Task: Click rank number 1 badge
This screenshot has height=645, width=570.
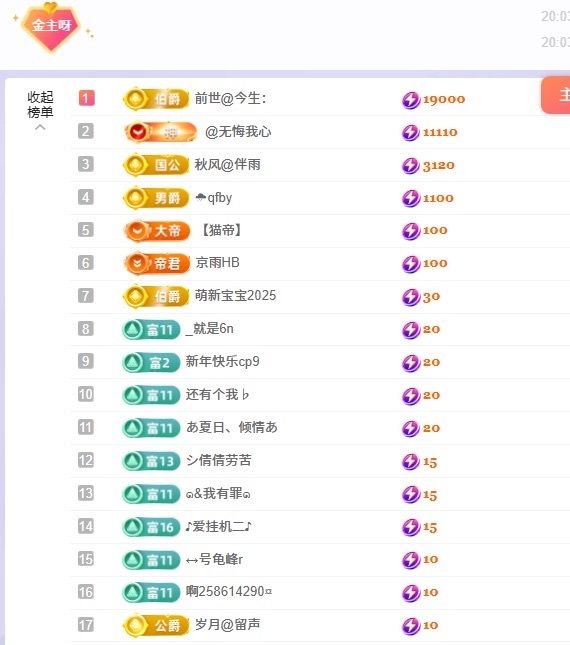Action: tap(86, 98)
